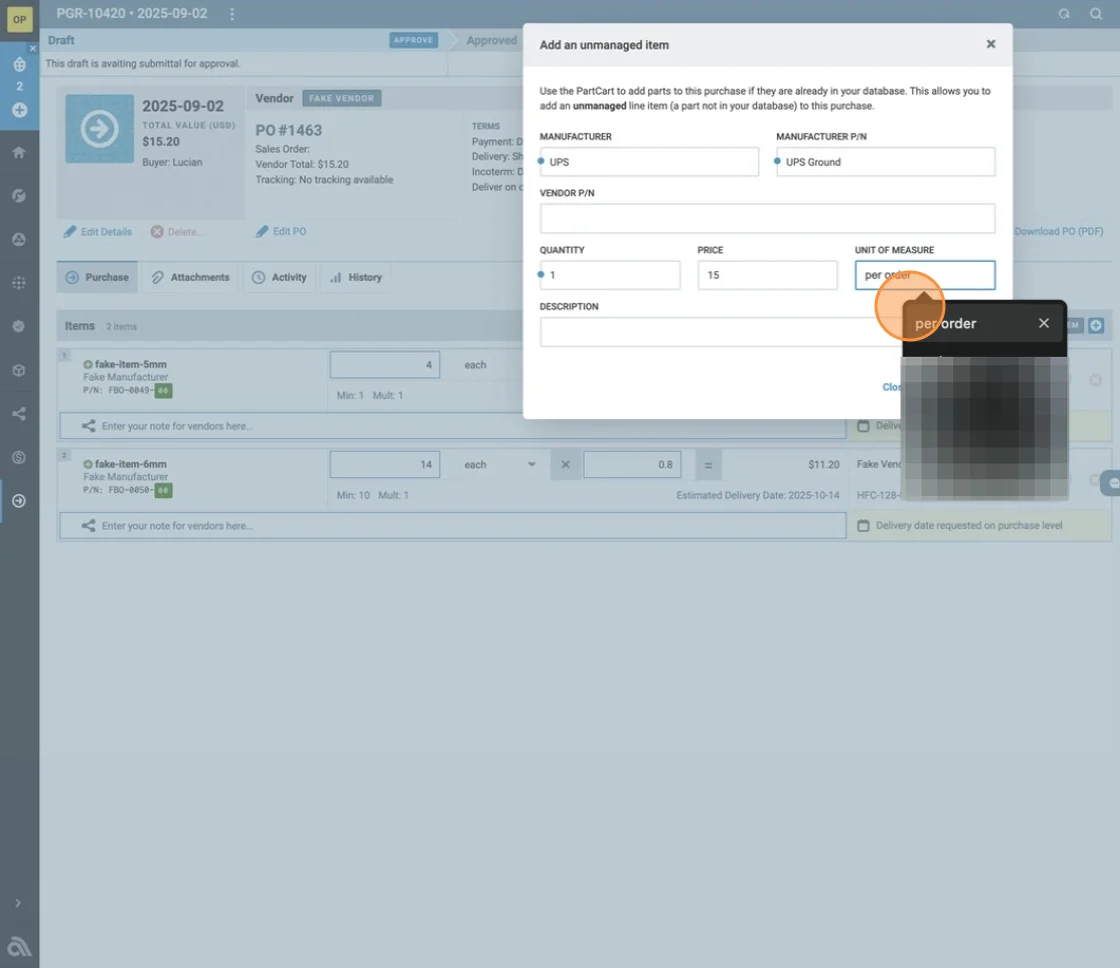Click the cube inventory icon in the sidebar
1120x968 pixels.
19,370
